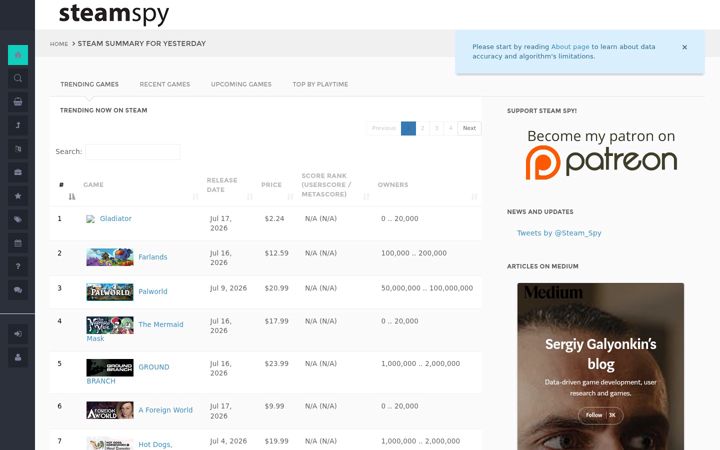
Task: Click Palworld owners 50,000,000 .. 100,000,000
Action: tap(427, 288)
